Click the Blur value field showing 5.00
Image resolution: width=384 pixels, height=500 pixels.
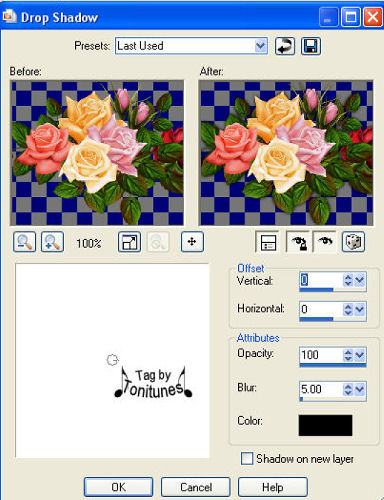[321, 389]
